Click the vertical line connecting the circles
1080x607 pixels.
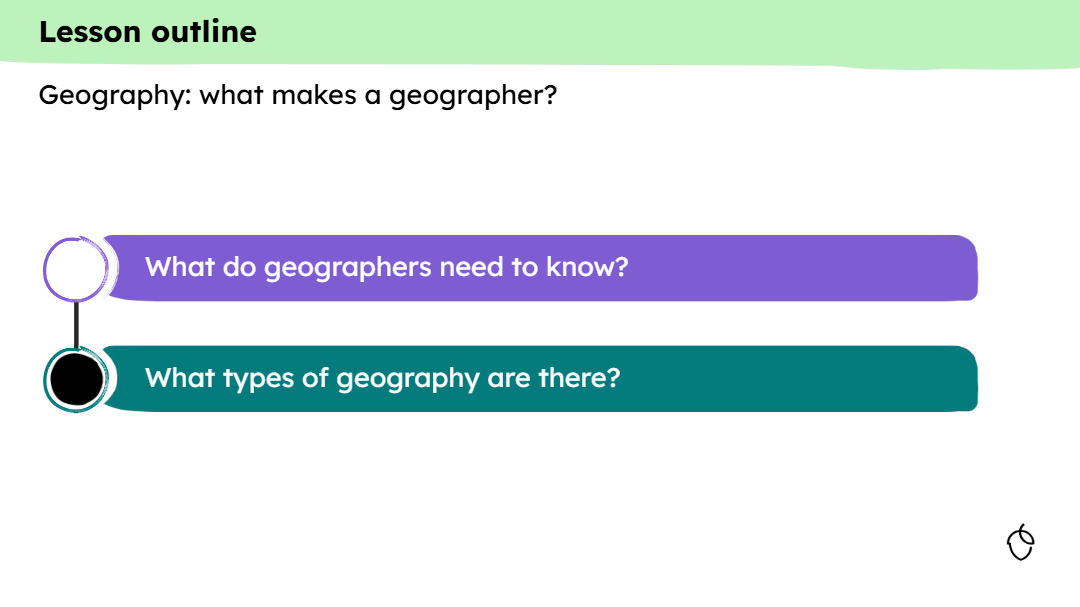pos(76,323)
